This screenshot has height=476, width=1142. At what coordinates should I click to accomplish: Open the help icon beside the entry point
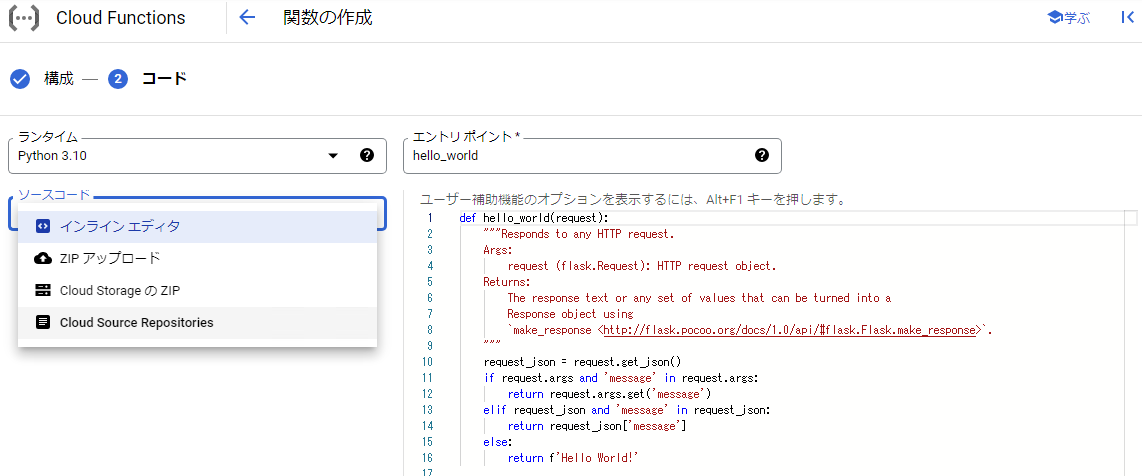click(762, 155)
